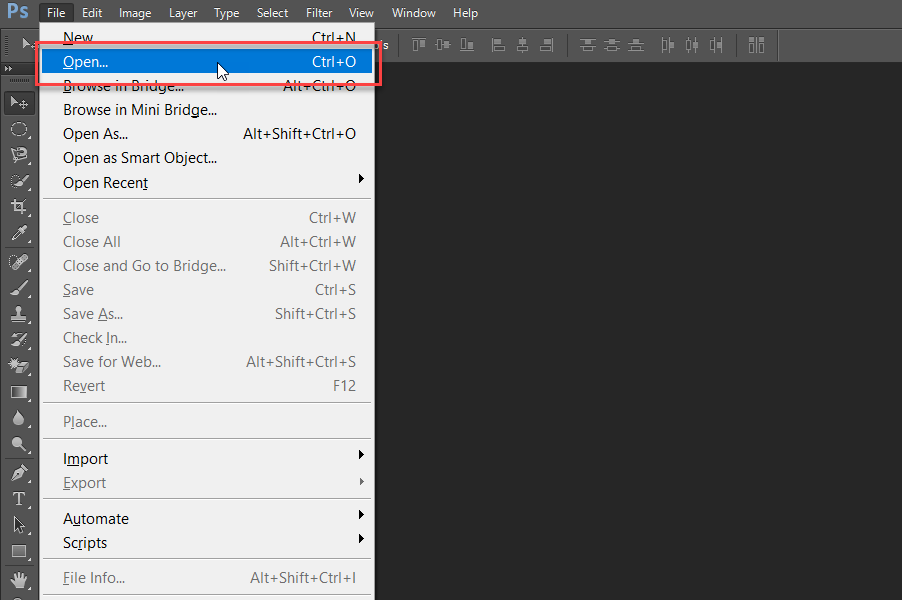Activate the Pen tool
Image resolution: width=902 pixels, height=600 pixels.
pyautogui.click(x=19, y=472)
